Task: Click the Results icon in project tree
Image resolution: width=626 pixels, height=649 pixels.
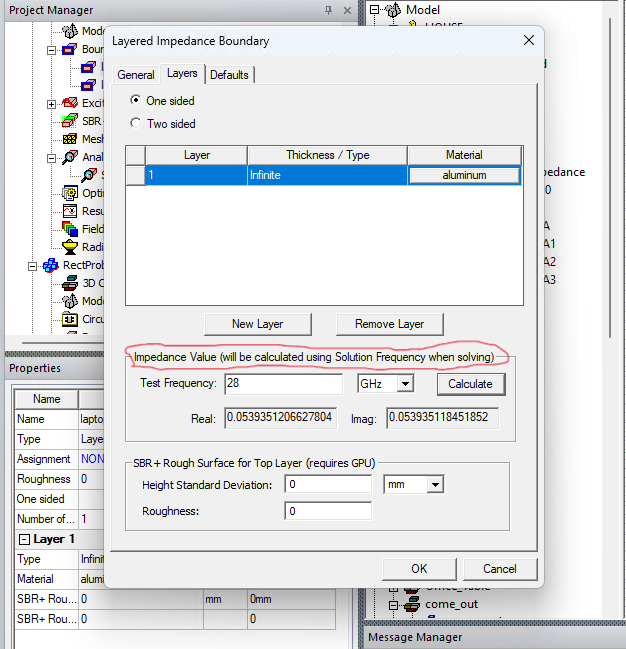Action: 70,211
